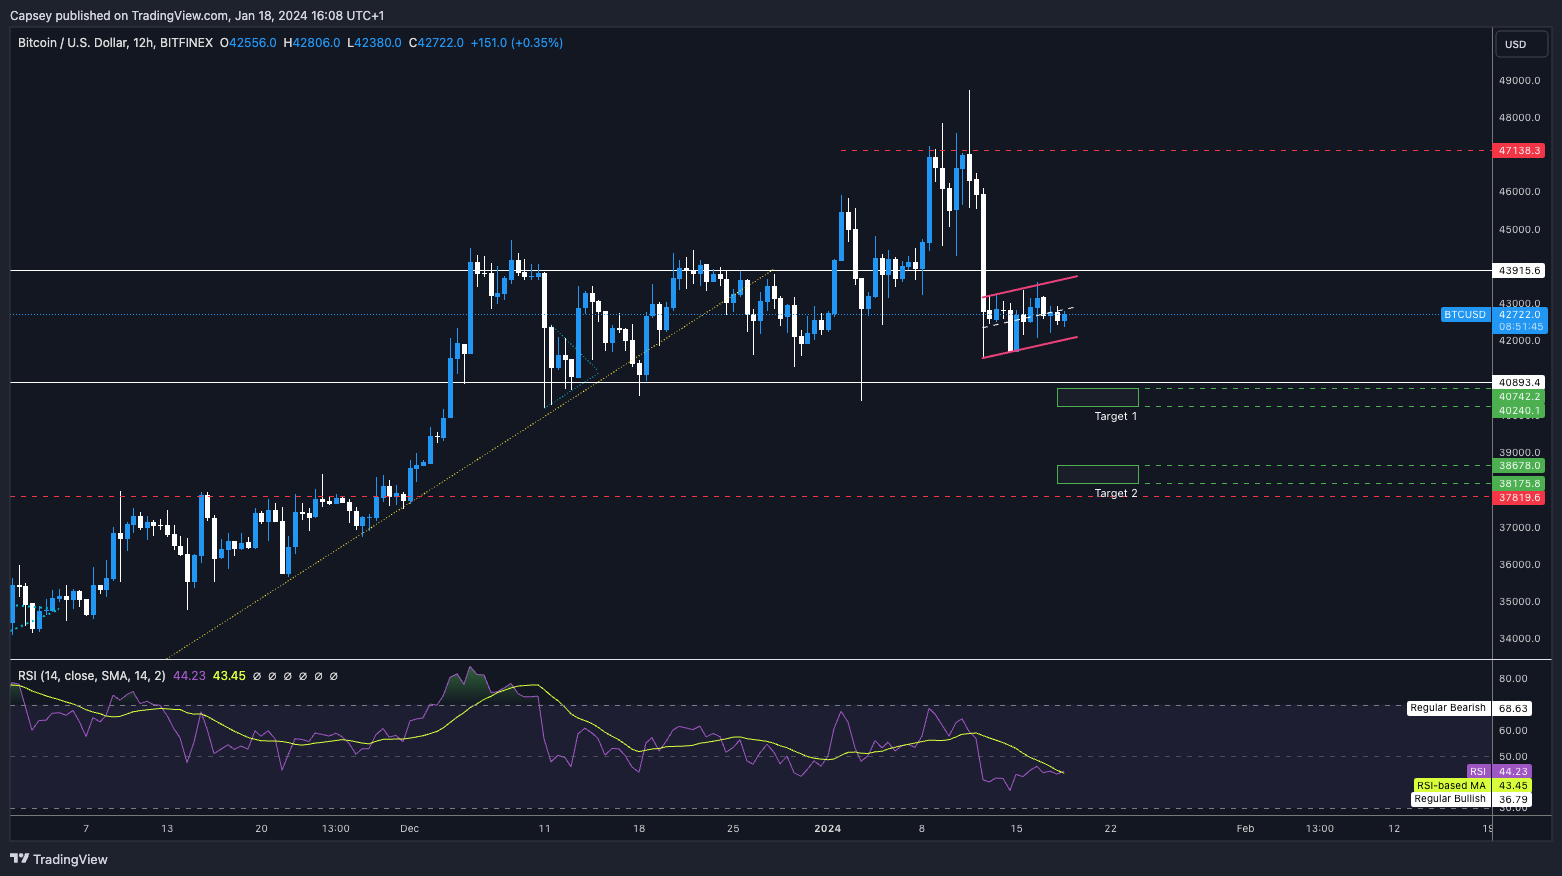Click the purple 44.23 value in RSI legend
This screenshot has height=876, width=1562.
(189, 676)
